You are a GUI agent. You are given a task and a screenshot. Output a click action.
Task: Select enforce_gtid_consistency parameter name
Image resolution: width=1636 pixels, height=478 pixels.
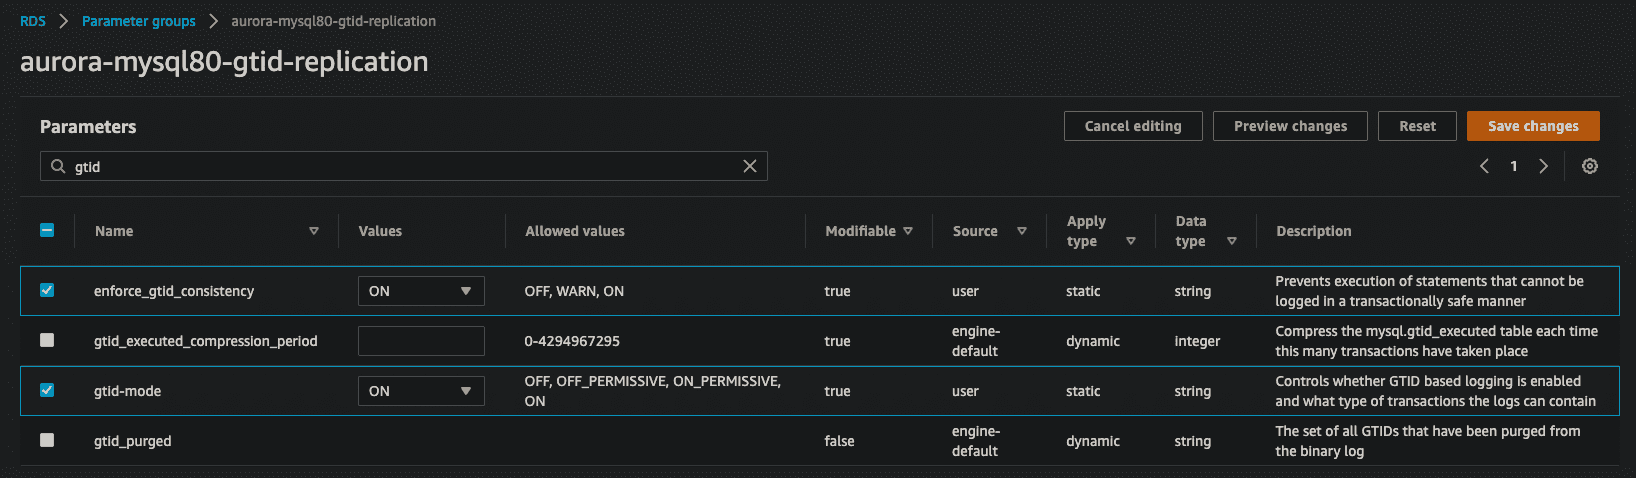[x=174, y=291]
